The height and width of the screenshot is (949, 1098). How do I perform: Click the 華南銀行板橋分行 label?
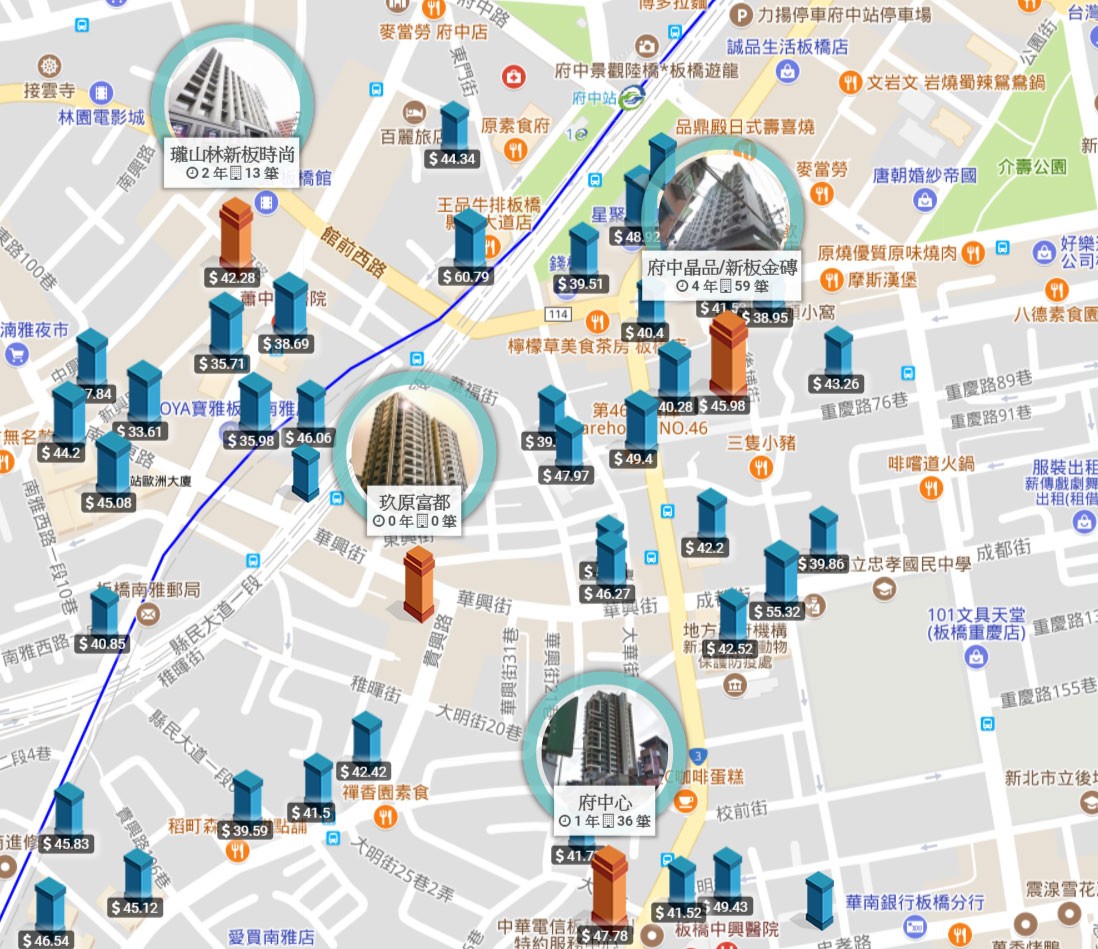pos(915,903)
